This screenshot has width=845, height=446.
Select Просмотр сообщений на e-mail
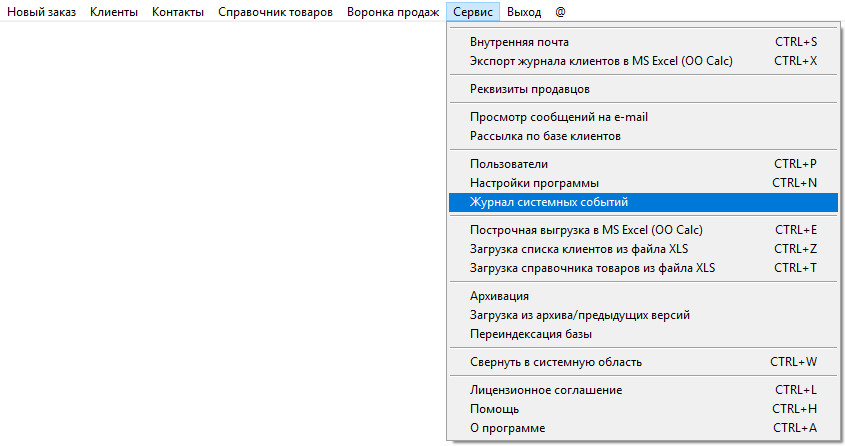click(558, 117)
